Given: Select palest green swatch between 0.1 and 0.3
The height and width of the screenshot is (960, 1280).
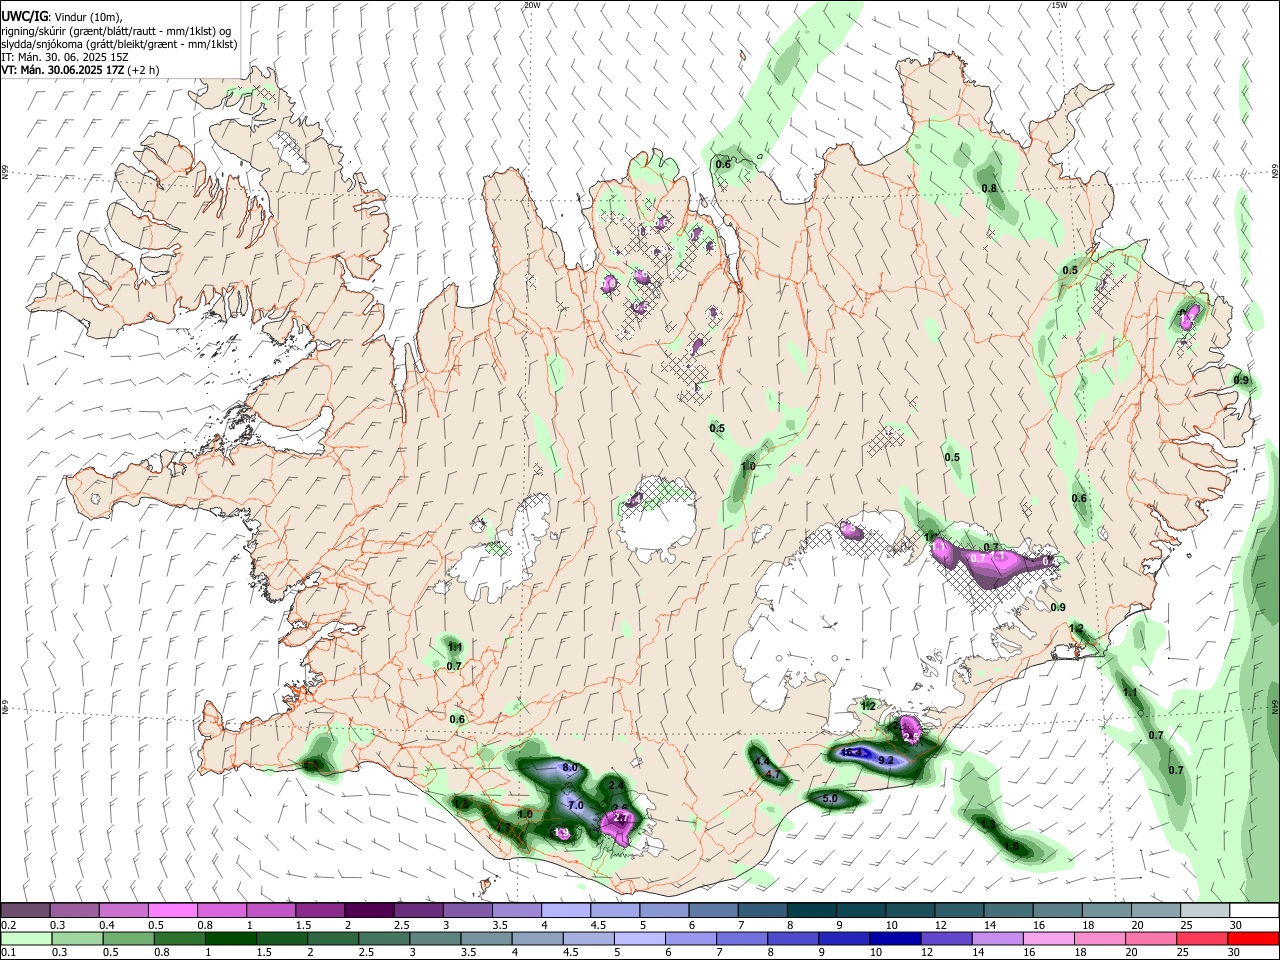Looking at the screenshot, I should pyautogui.click(x=25, y=939).
